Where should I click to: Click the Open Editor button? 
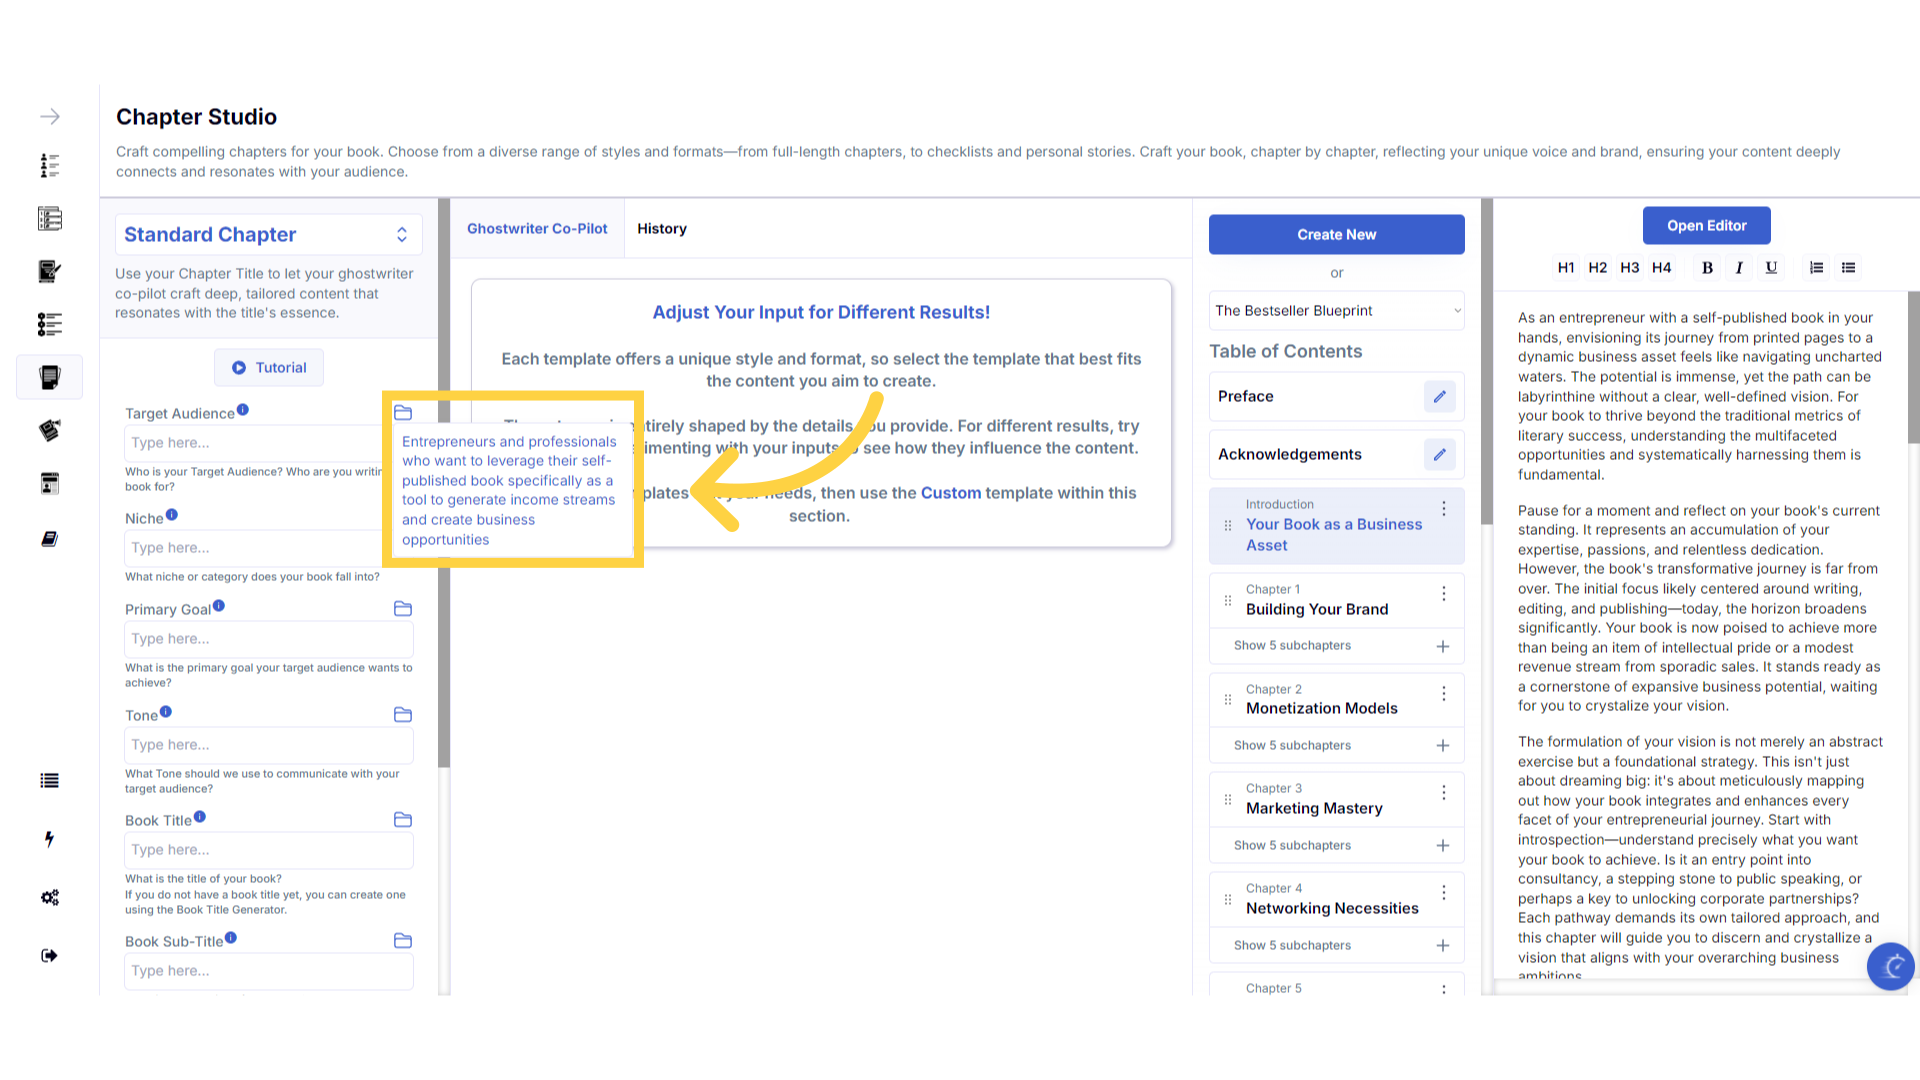[x=1706, y=226]
